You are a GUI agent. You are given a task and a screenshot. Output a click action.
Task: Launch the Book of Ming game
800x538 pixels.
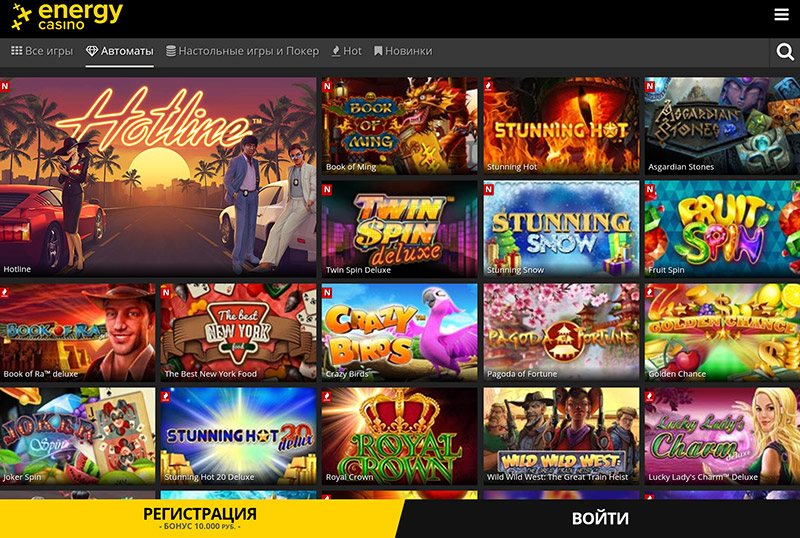399,125
